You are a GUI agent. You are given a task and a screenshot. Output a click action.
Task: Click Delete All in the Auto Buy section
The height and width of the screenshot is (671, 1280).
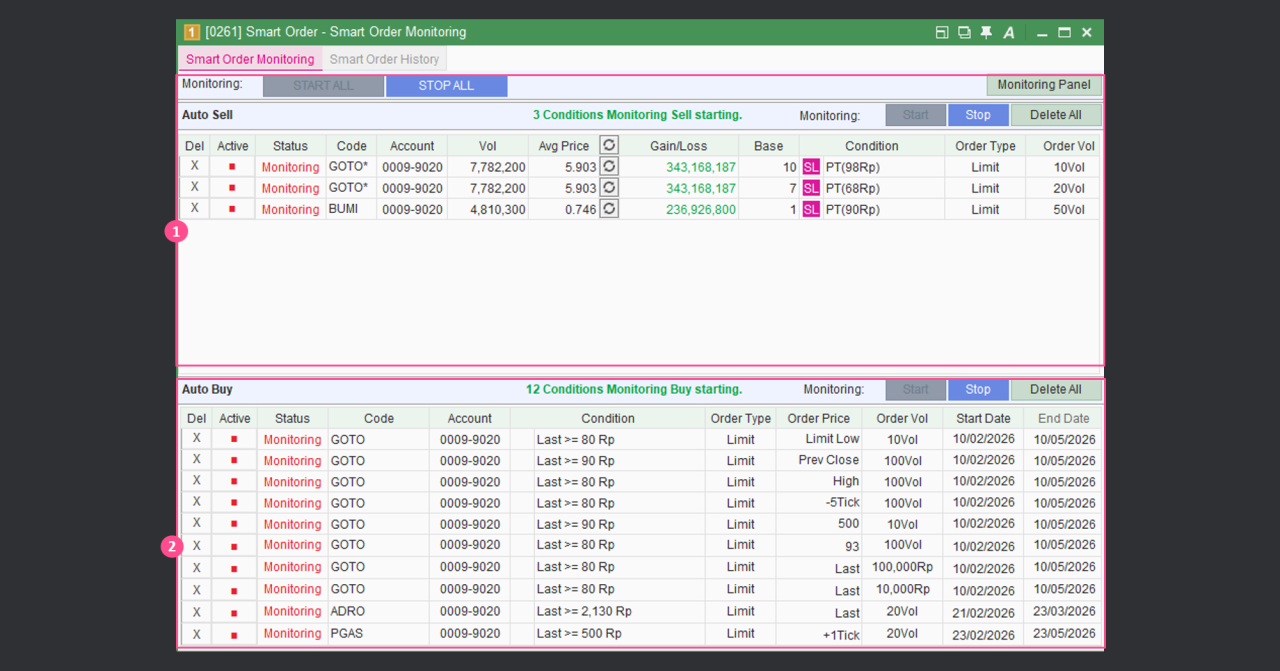(1055, 389)
